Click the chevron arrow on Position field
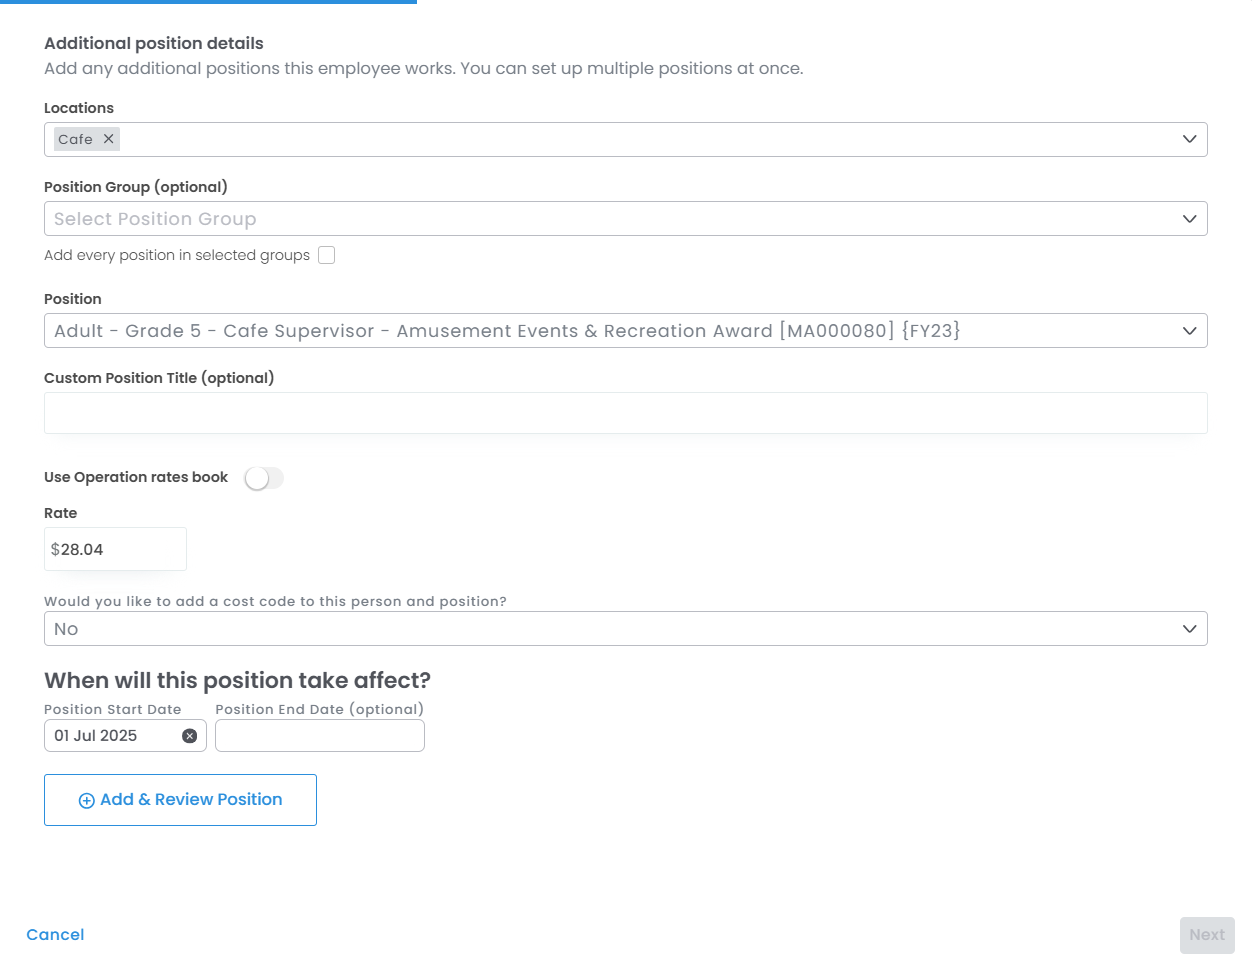Screen dimensions: 1252x970 1189,331
